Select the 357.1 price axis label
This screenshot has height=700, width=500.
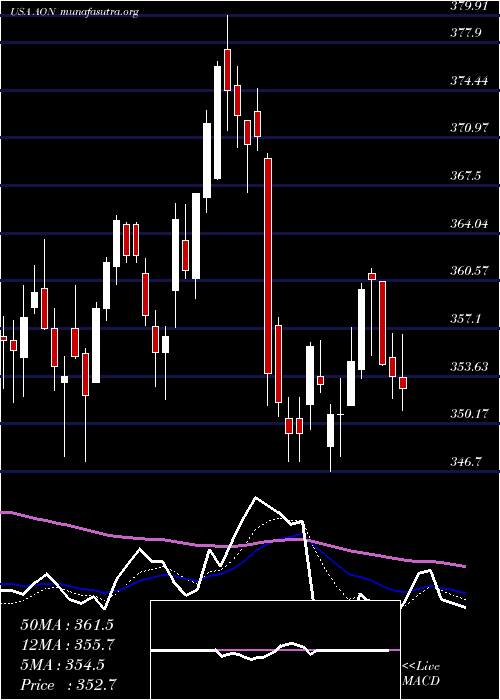(465, 318)
